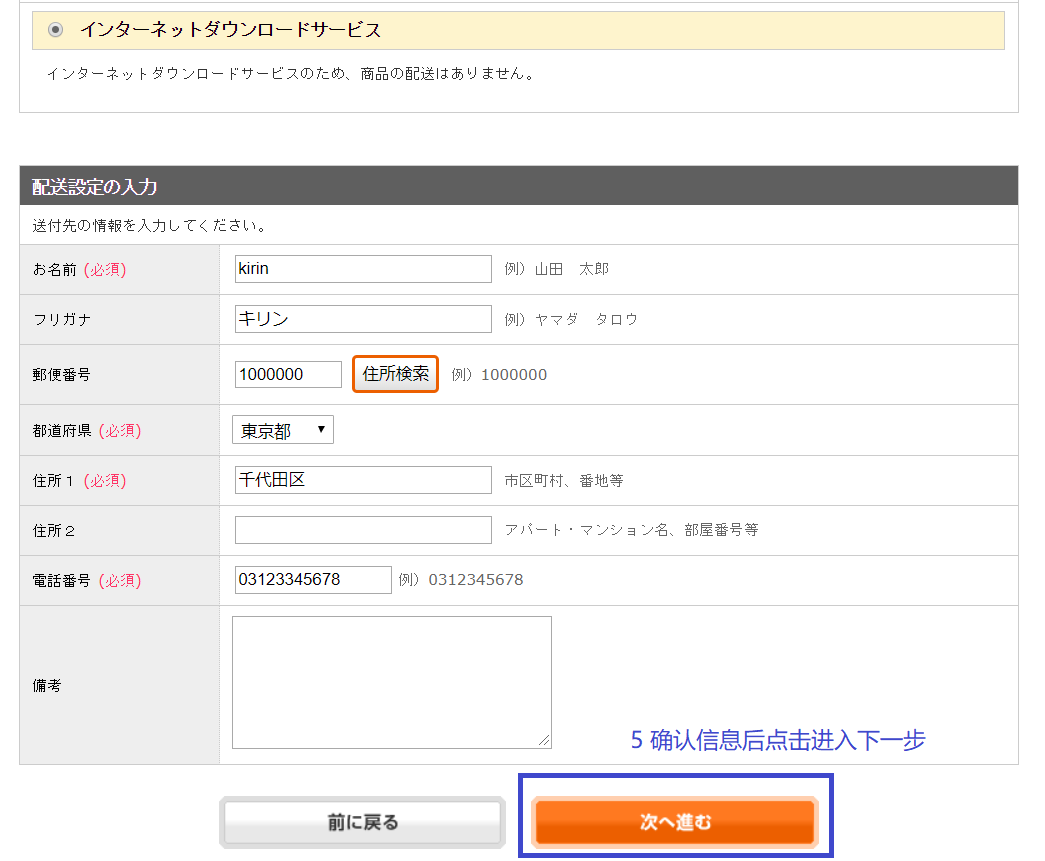Click the 備考 row label

click(47, 686)
